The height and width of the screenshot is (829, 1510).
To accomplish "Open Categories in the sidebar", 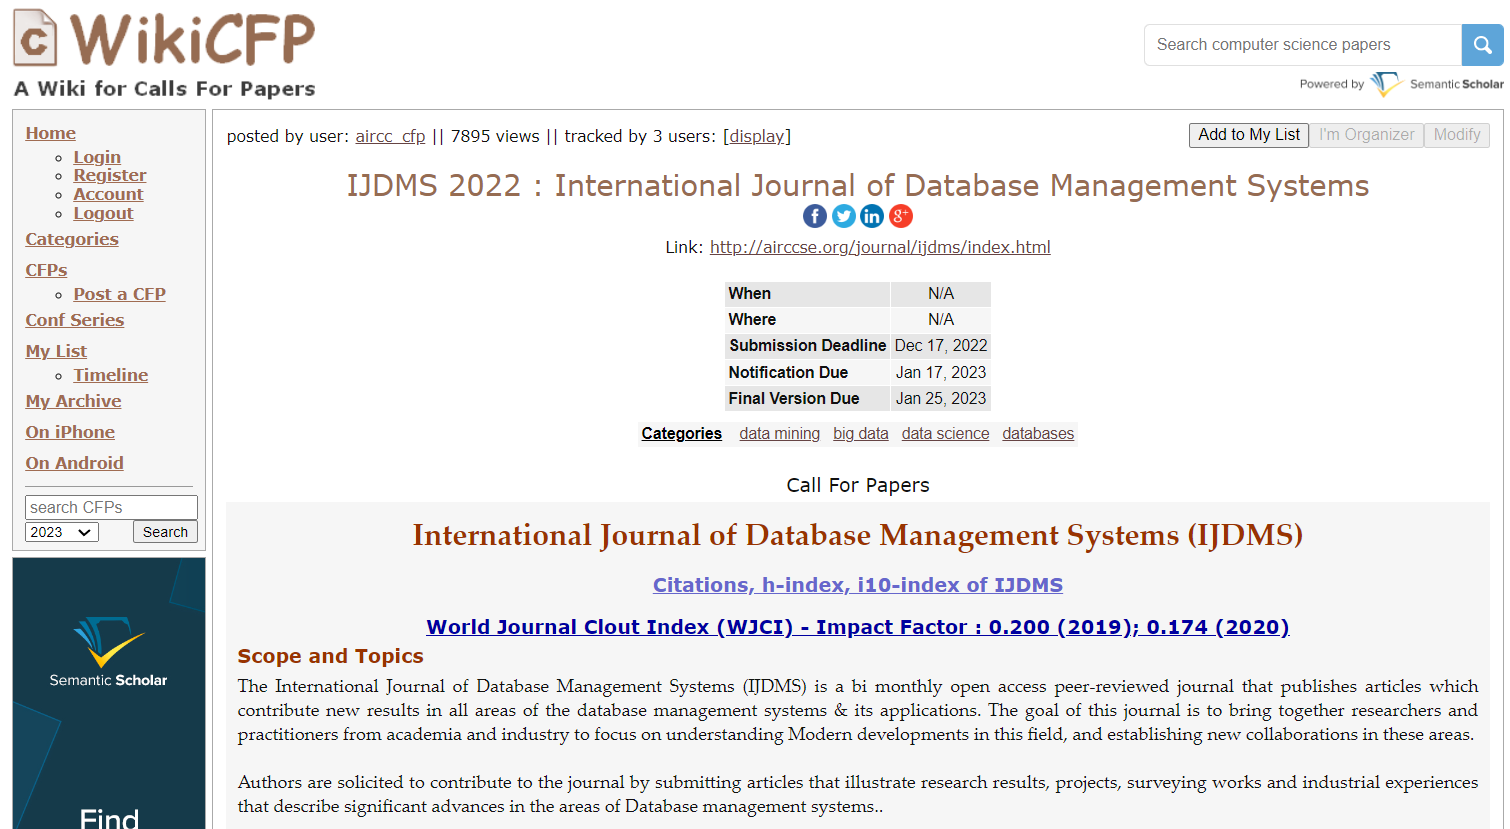I will (72, 239).
